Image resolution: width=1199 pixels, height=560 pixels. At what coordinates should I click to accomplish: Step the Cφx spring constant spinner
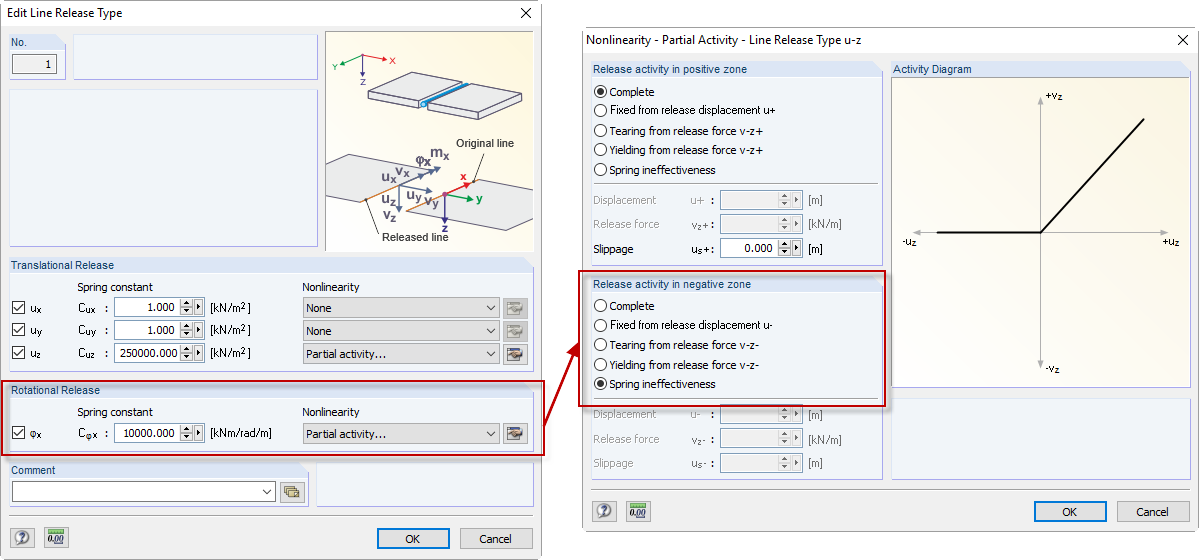point(186,434)
